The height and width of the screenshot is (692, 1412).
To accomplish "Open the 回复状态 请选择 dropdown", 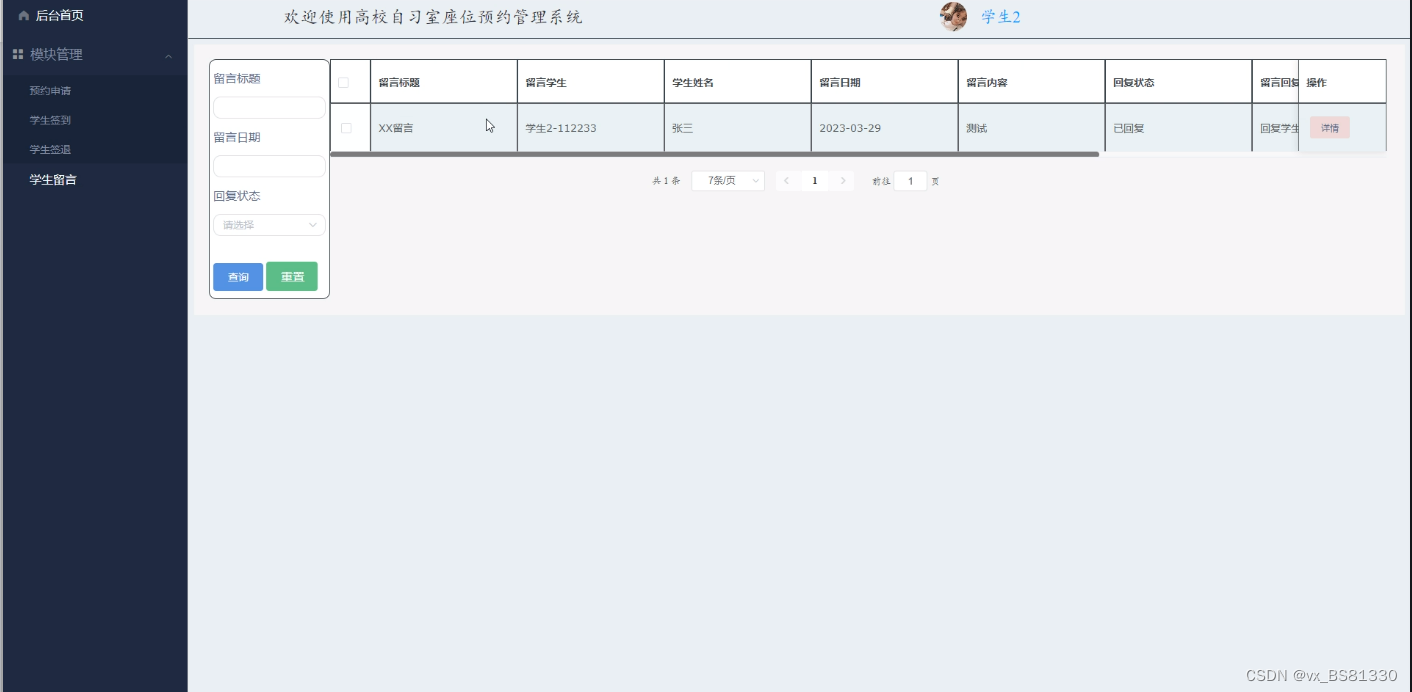I will pyautogui.click(x=269, y=225).
